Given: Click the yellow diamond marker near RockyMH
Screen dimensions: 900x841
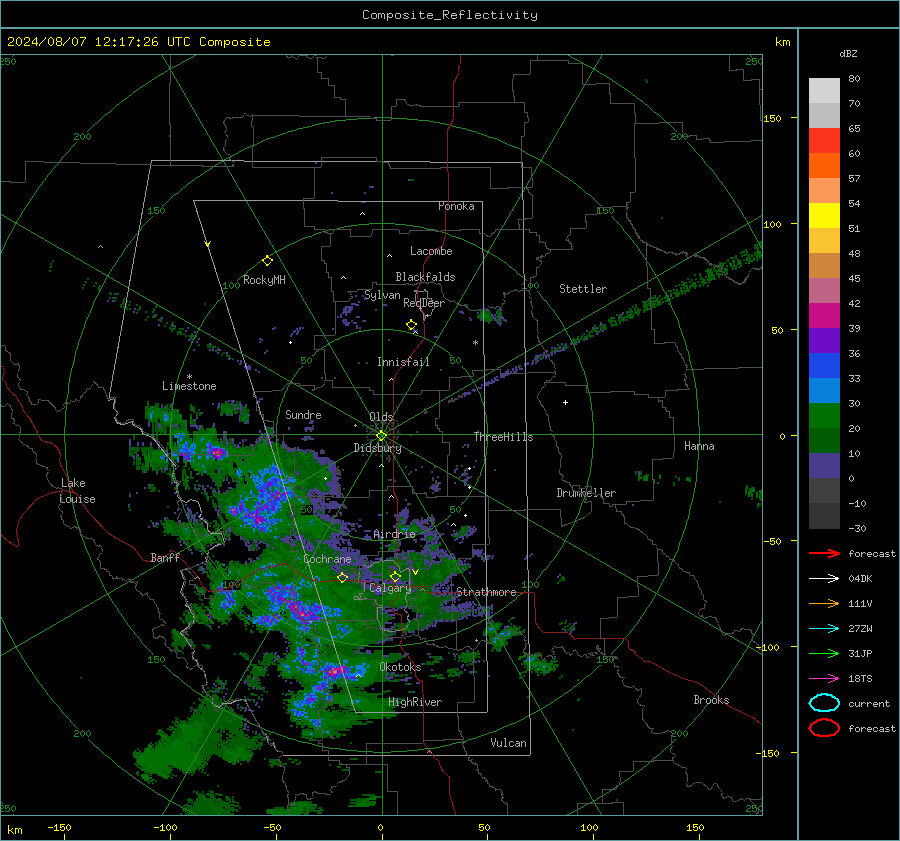Looking at the screenshot, I should click(x=267, y=261).
